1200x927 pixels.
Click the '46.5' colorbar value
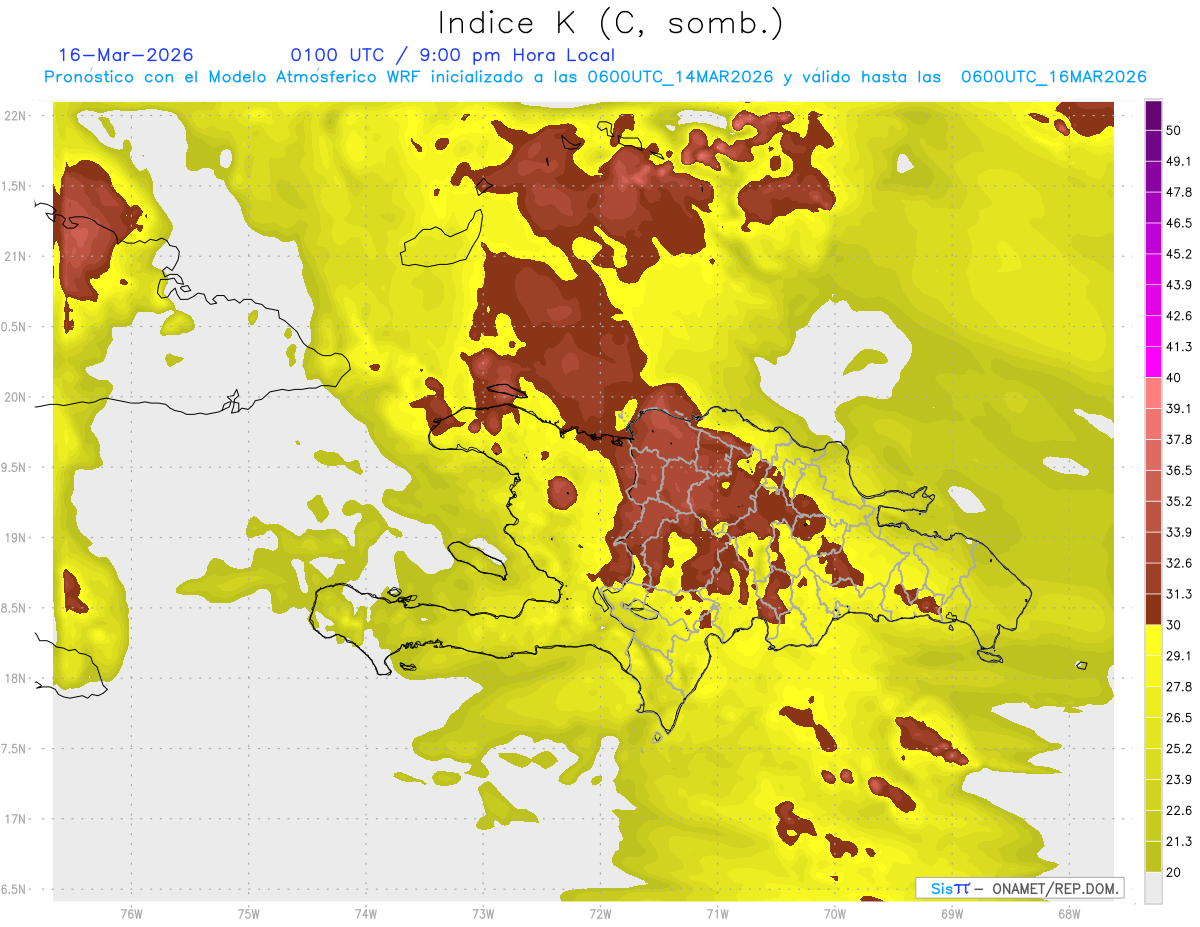[x=1179, y=223]
